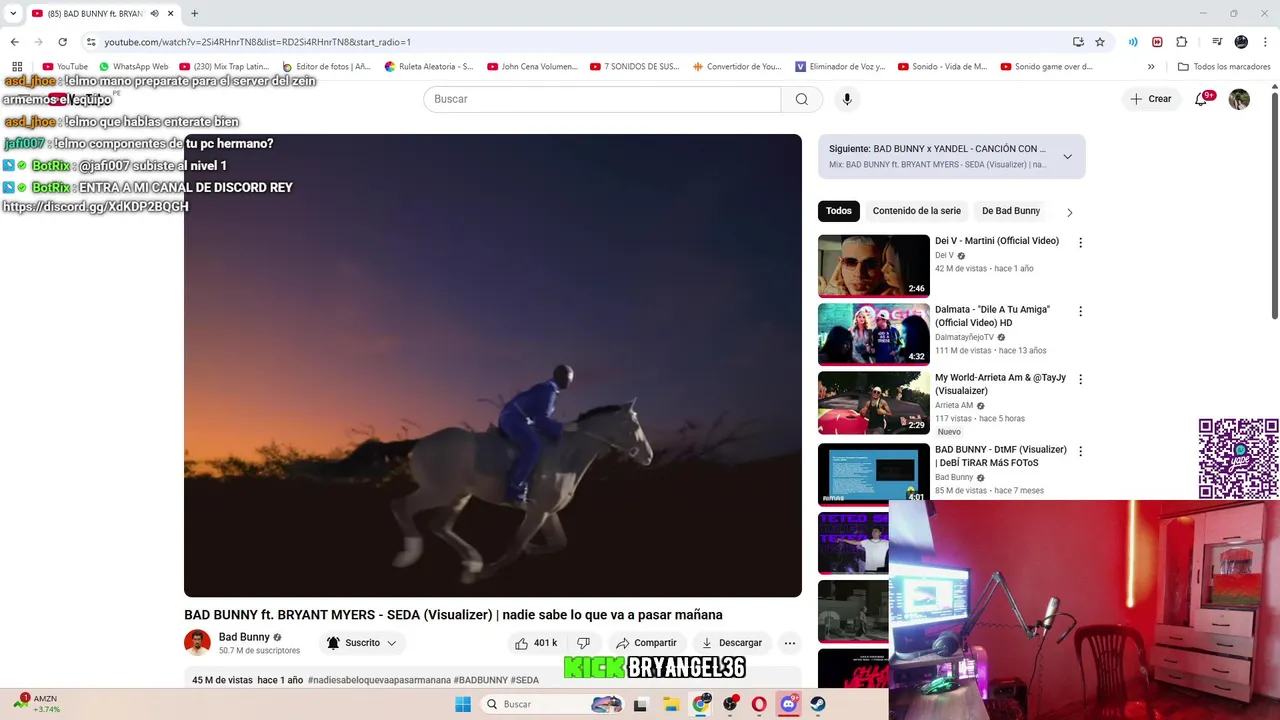Screen dimensions: 1280x720
Task: Open Ruleta Aleatoria bookmark
Action: (429, 67)
